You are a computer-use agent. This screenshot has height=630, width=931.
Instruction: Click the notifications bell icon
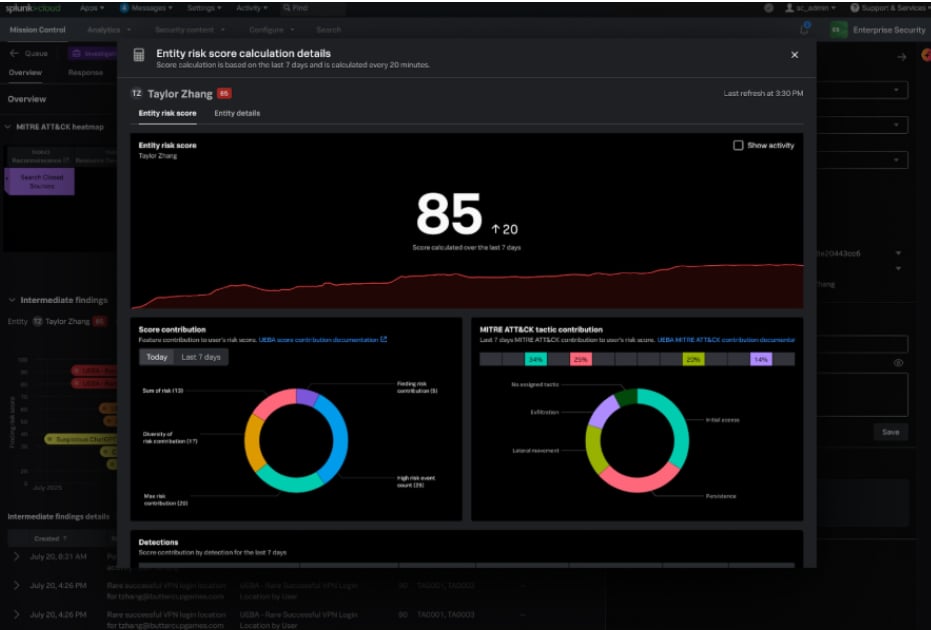pyautogui.click(x=803, y=30)
